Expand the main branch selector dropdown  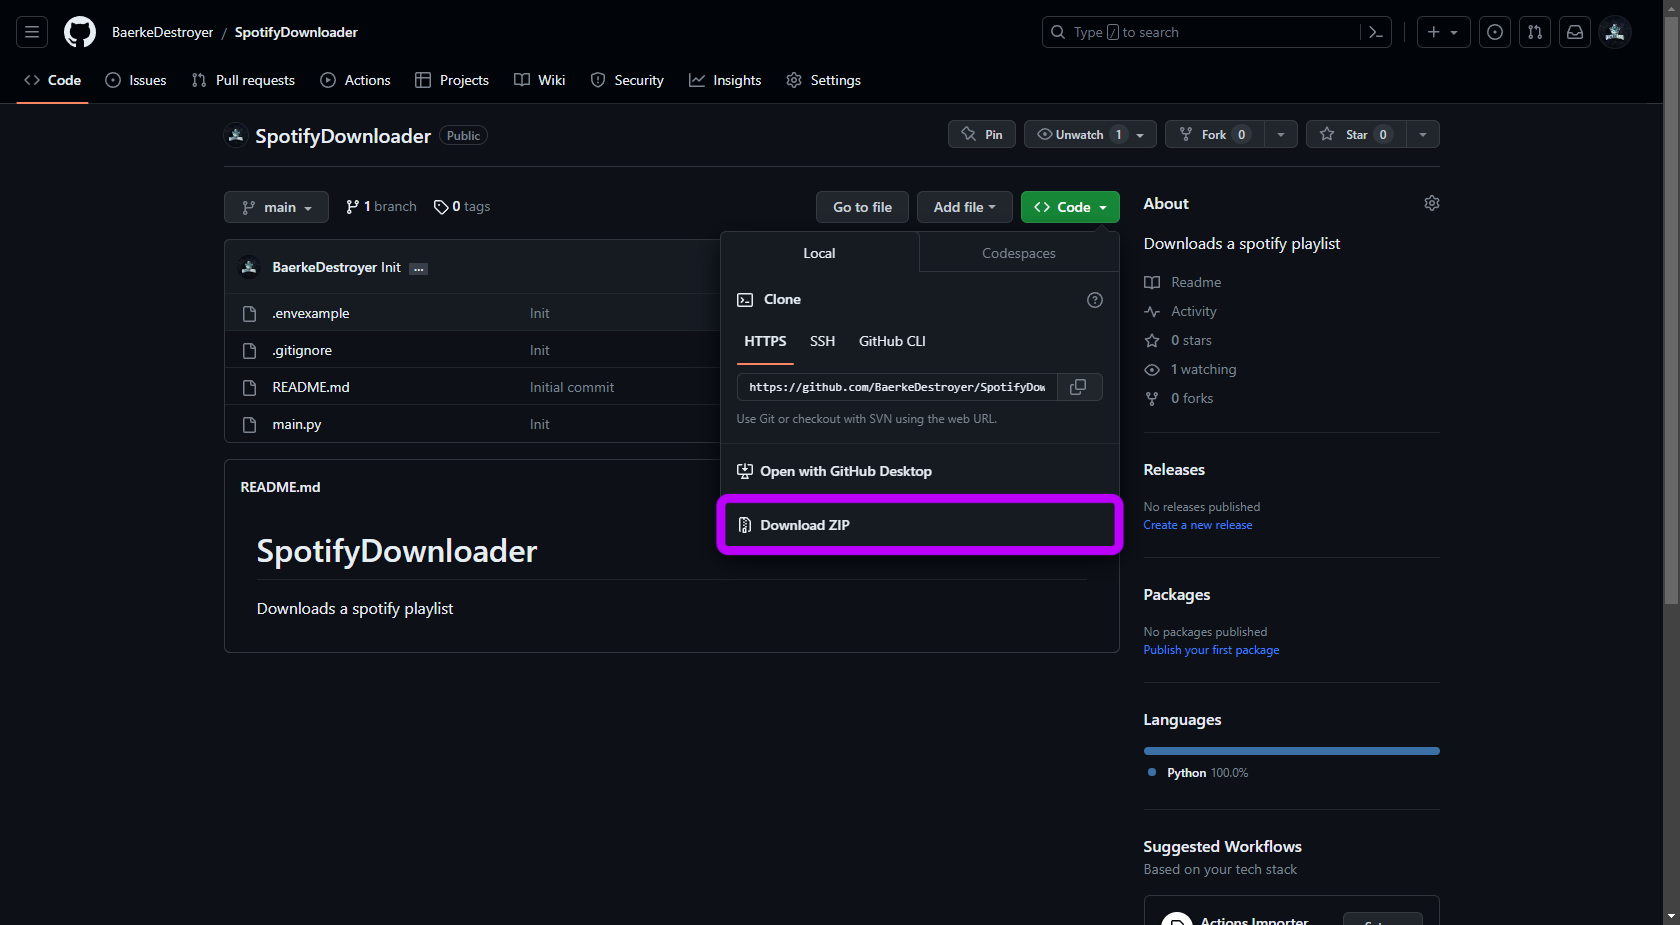pos(276,207)
